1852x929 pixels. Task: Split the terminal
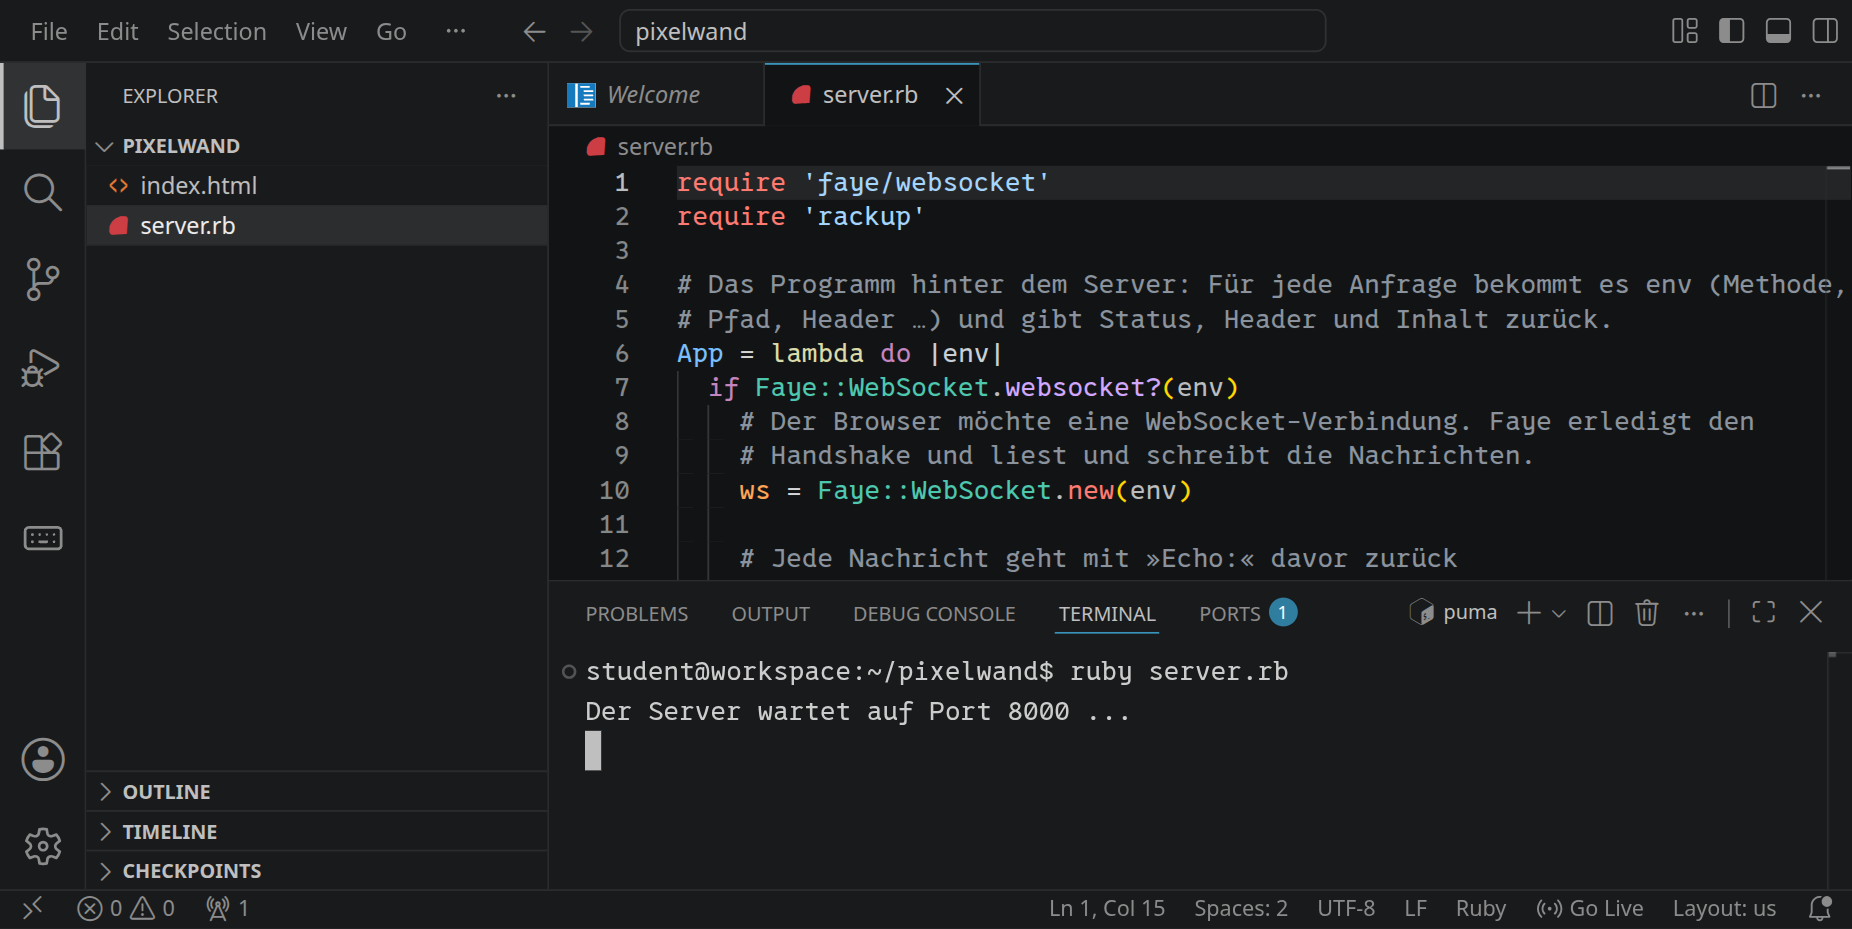(1600, 613)
